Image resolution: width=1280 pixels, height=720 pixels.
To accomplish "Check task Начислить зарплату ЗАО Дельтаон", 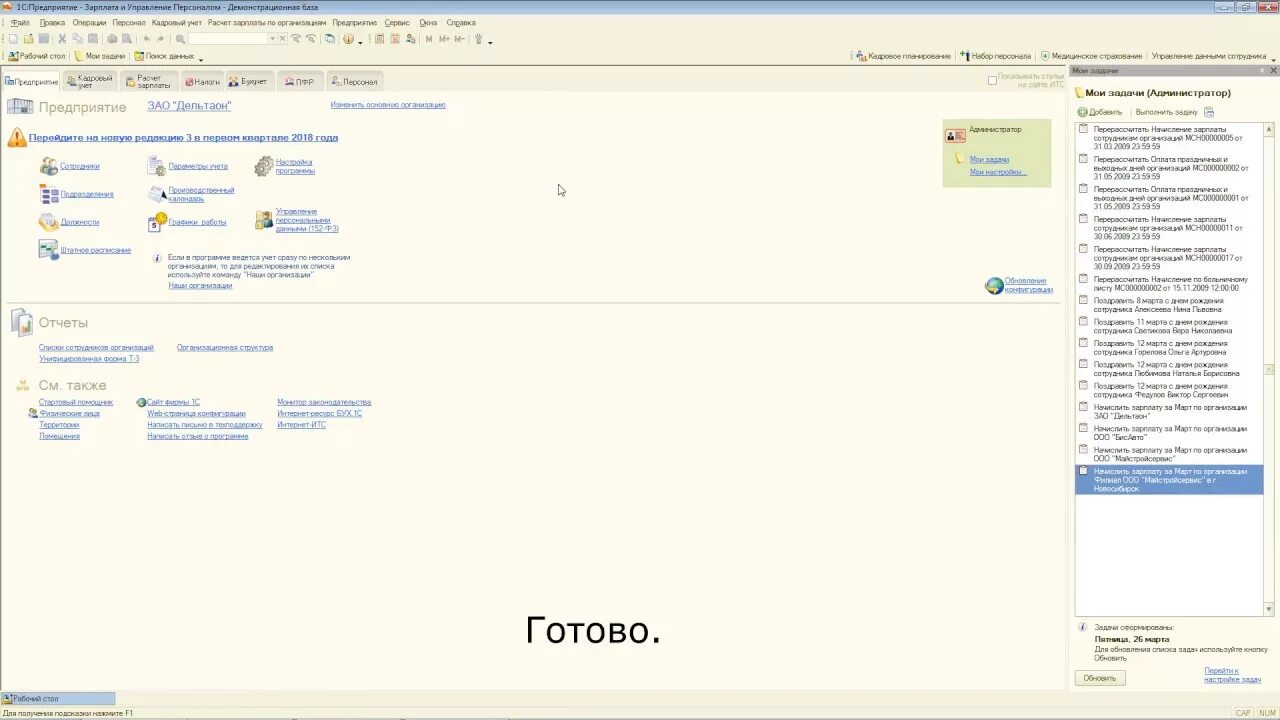I will point(1083,407).
